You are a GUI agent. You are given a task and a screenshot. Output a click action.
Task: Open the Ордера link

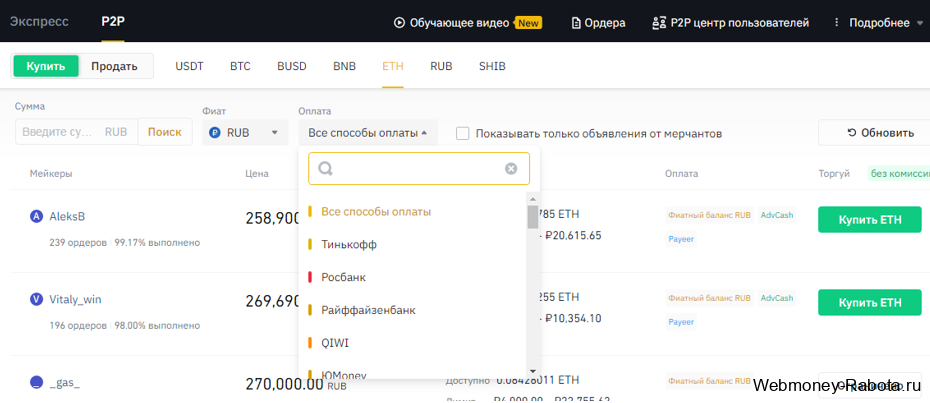(604, 23)
